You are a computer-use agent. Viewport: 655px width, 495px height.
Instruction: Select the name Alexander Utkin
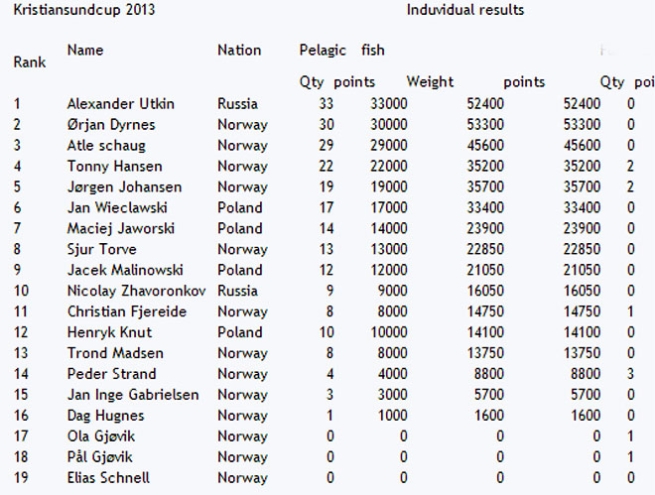pos(121,104)
